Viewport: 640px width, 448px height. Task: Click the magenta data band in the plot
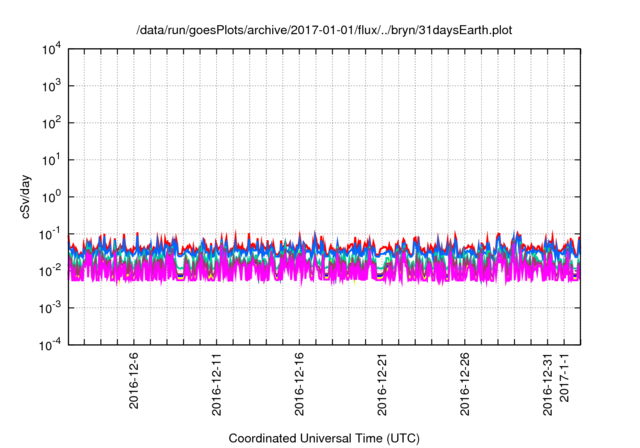tap(300, 270)
